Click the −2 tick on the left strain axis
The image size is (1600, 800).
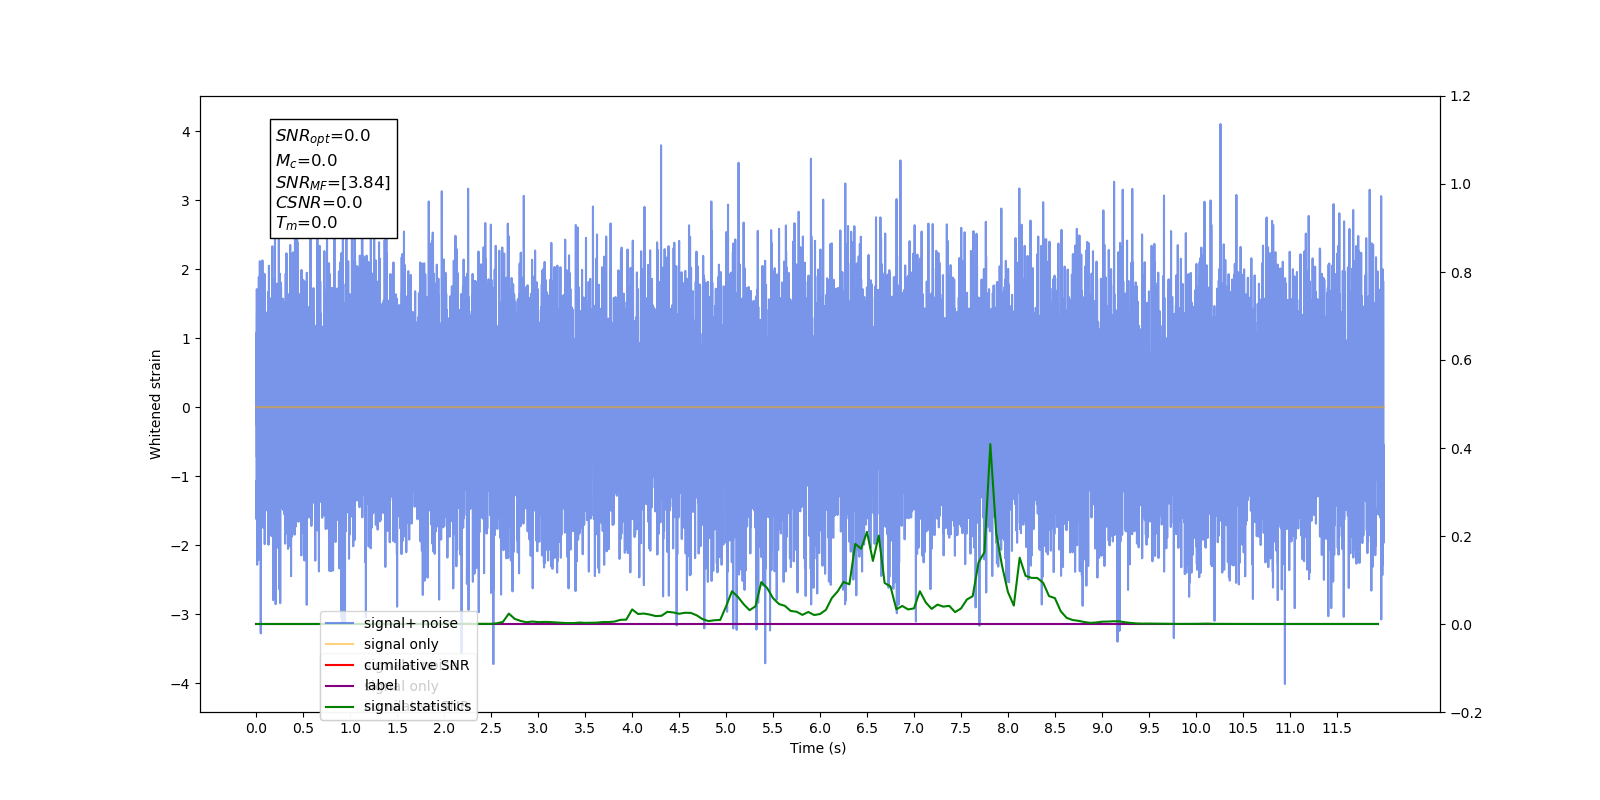(x=180, y=546)
